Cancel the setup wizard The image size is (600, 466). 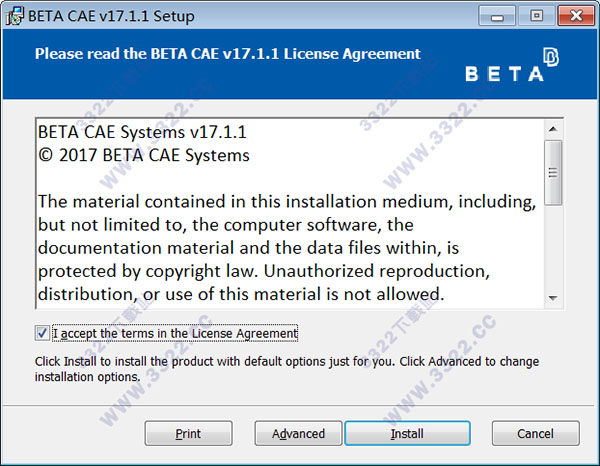coord(536,433)
